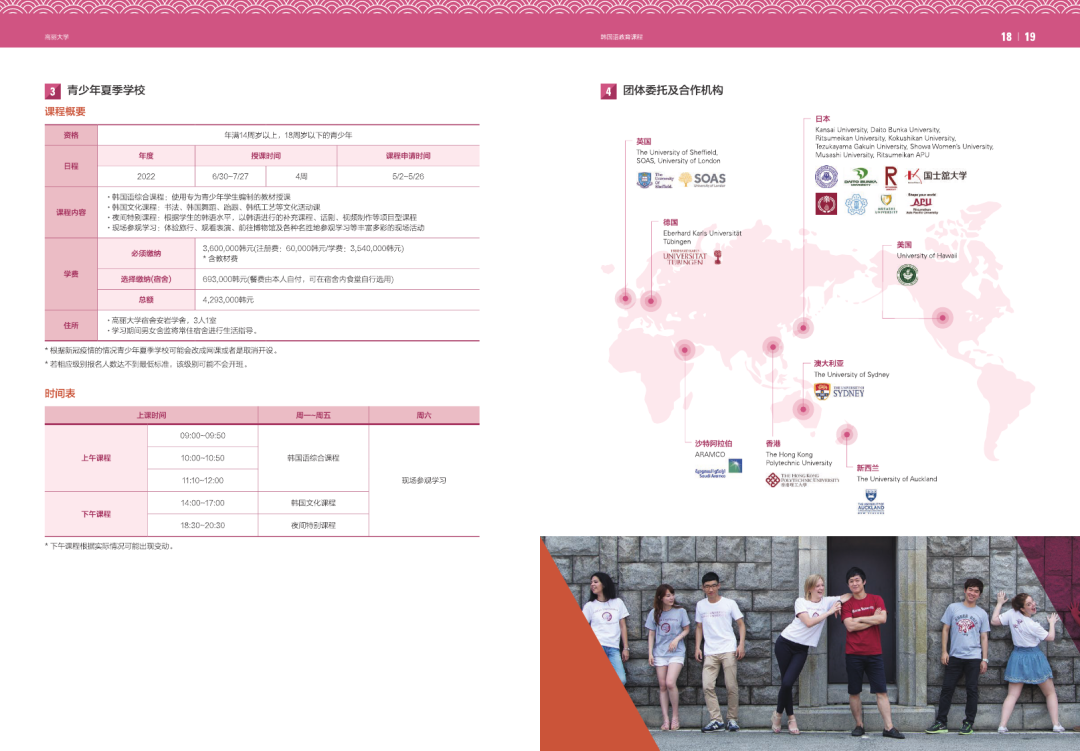Click the 2022 year cell
This screenshot has height=751, width=1080.
[x=146, y=176]
